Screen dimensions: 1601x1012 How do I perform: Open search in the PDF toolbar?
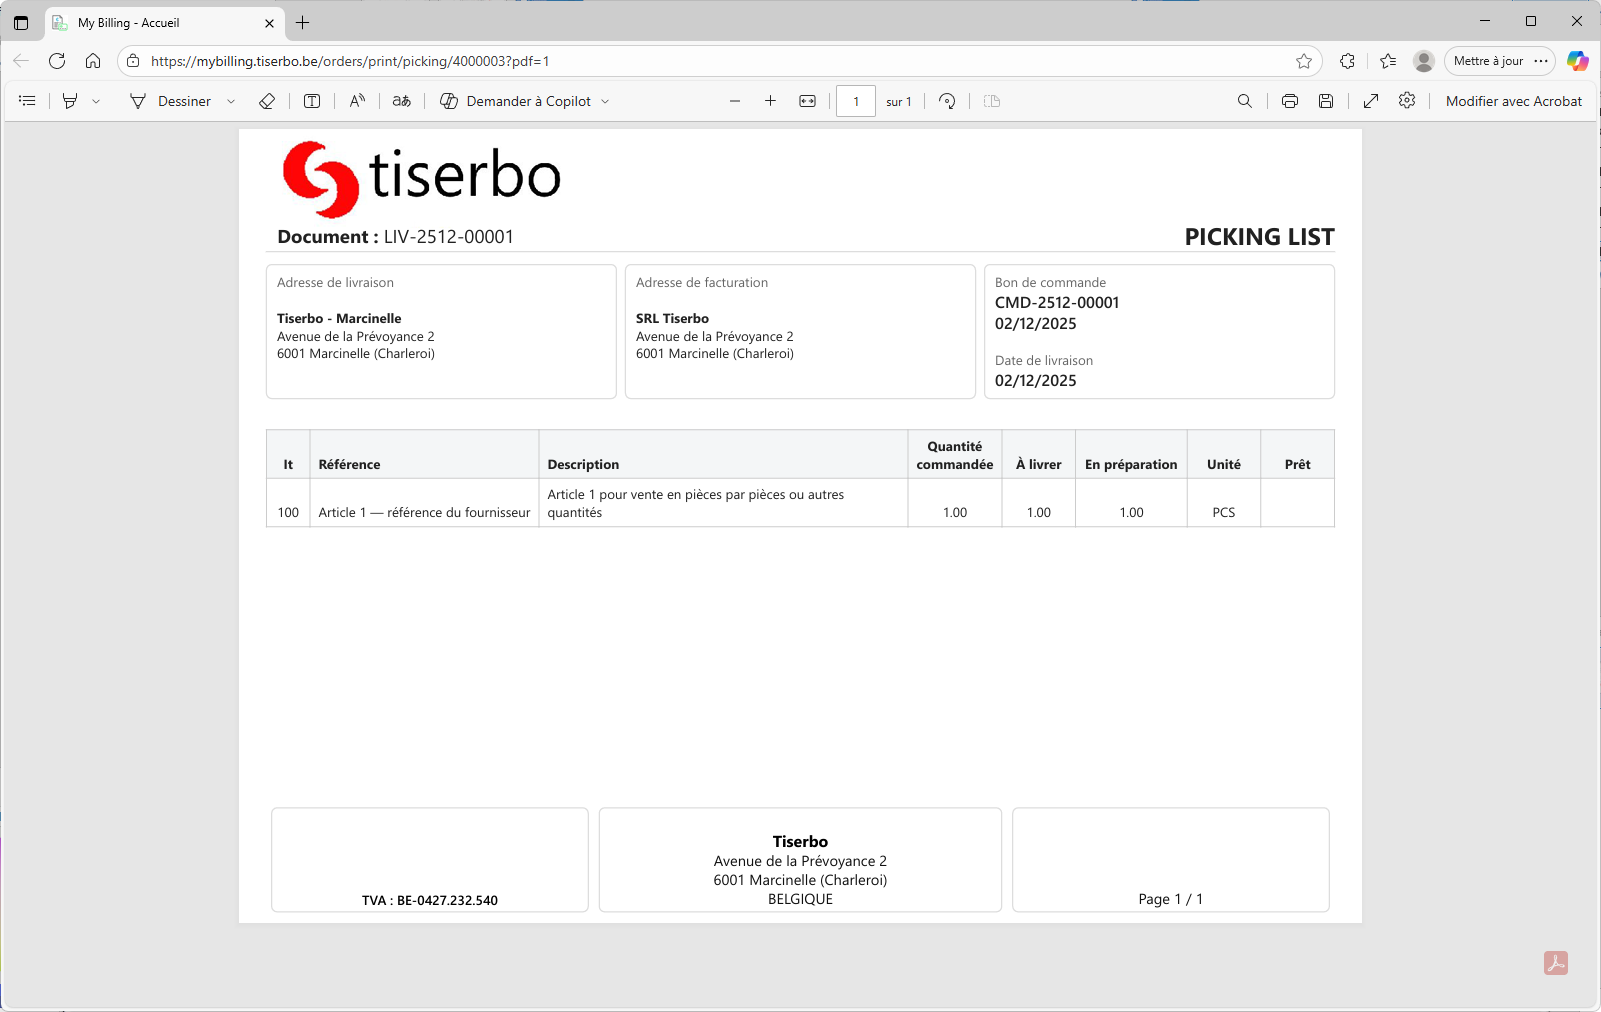coord(1245,101)
